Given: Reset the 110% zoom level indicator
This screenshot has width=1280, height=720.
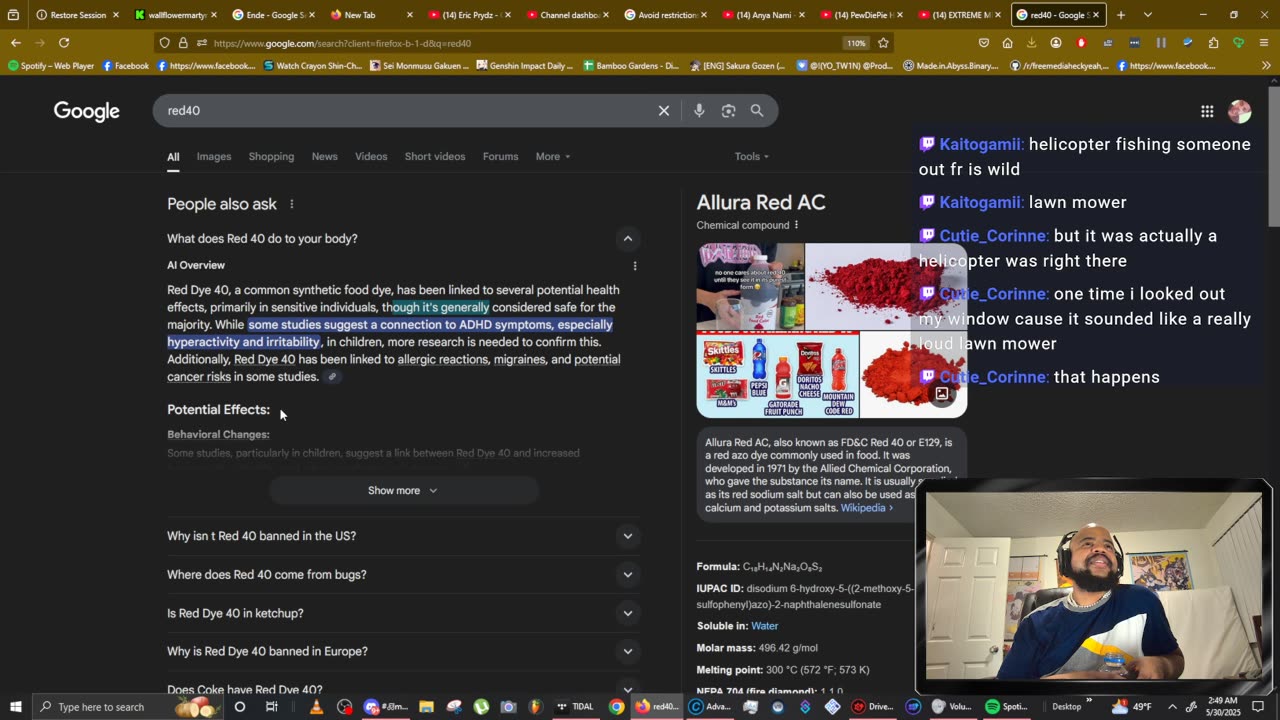Looking at the screenshot, I should click(856, 43).
